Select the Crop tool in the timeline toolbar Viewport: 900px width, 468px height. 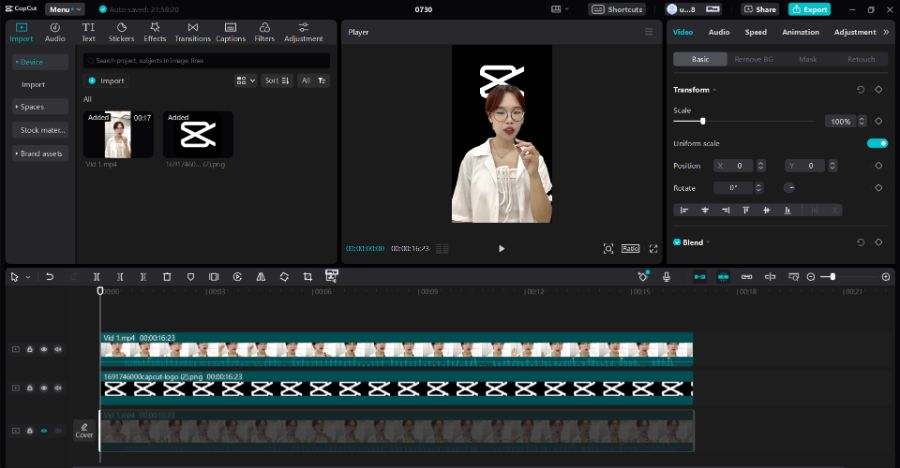pos(308,277)
